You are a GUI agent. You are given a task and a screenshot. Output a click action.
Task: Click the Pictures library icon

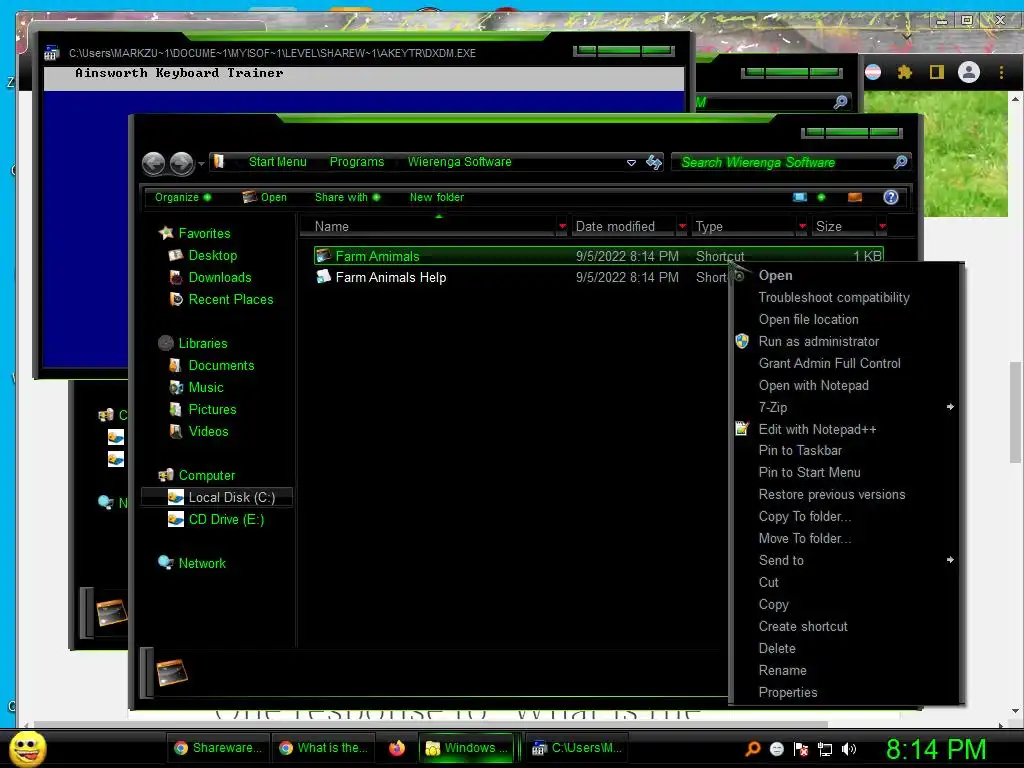click(176, 409)
